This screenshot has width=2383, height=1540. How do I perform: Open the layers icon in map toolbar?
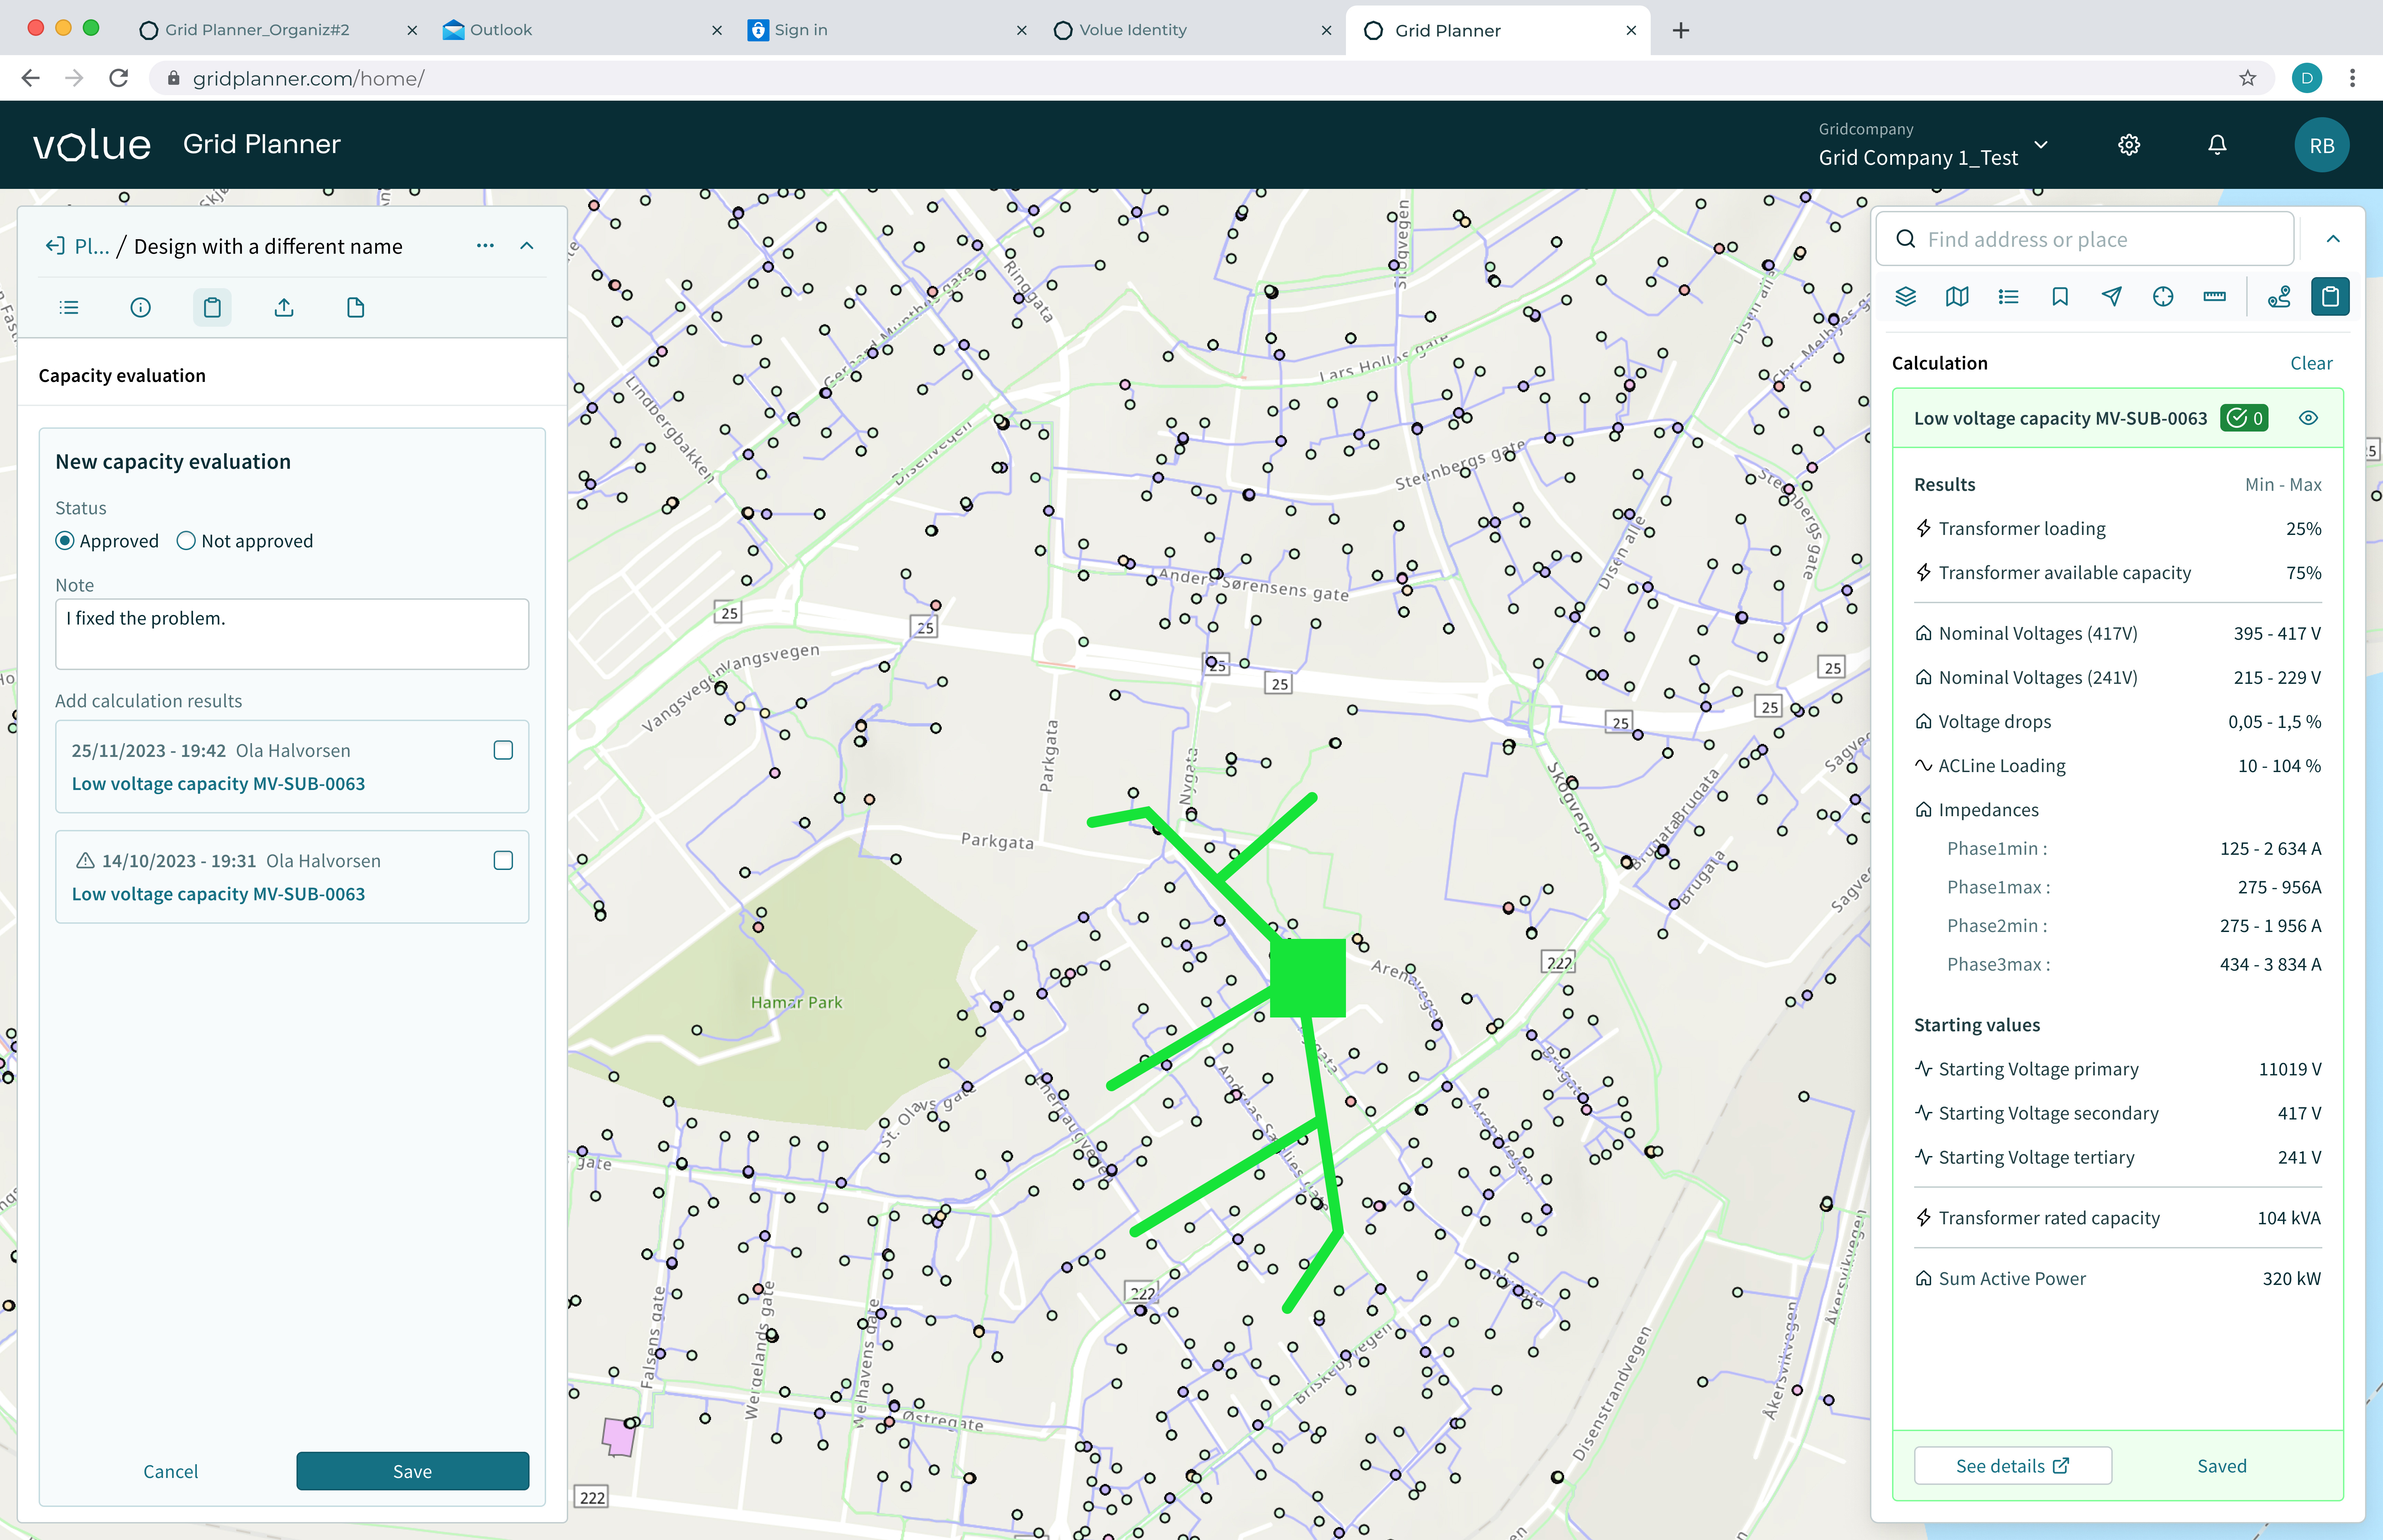click(x=1905, y=297)
